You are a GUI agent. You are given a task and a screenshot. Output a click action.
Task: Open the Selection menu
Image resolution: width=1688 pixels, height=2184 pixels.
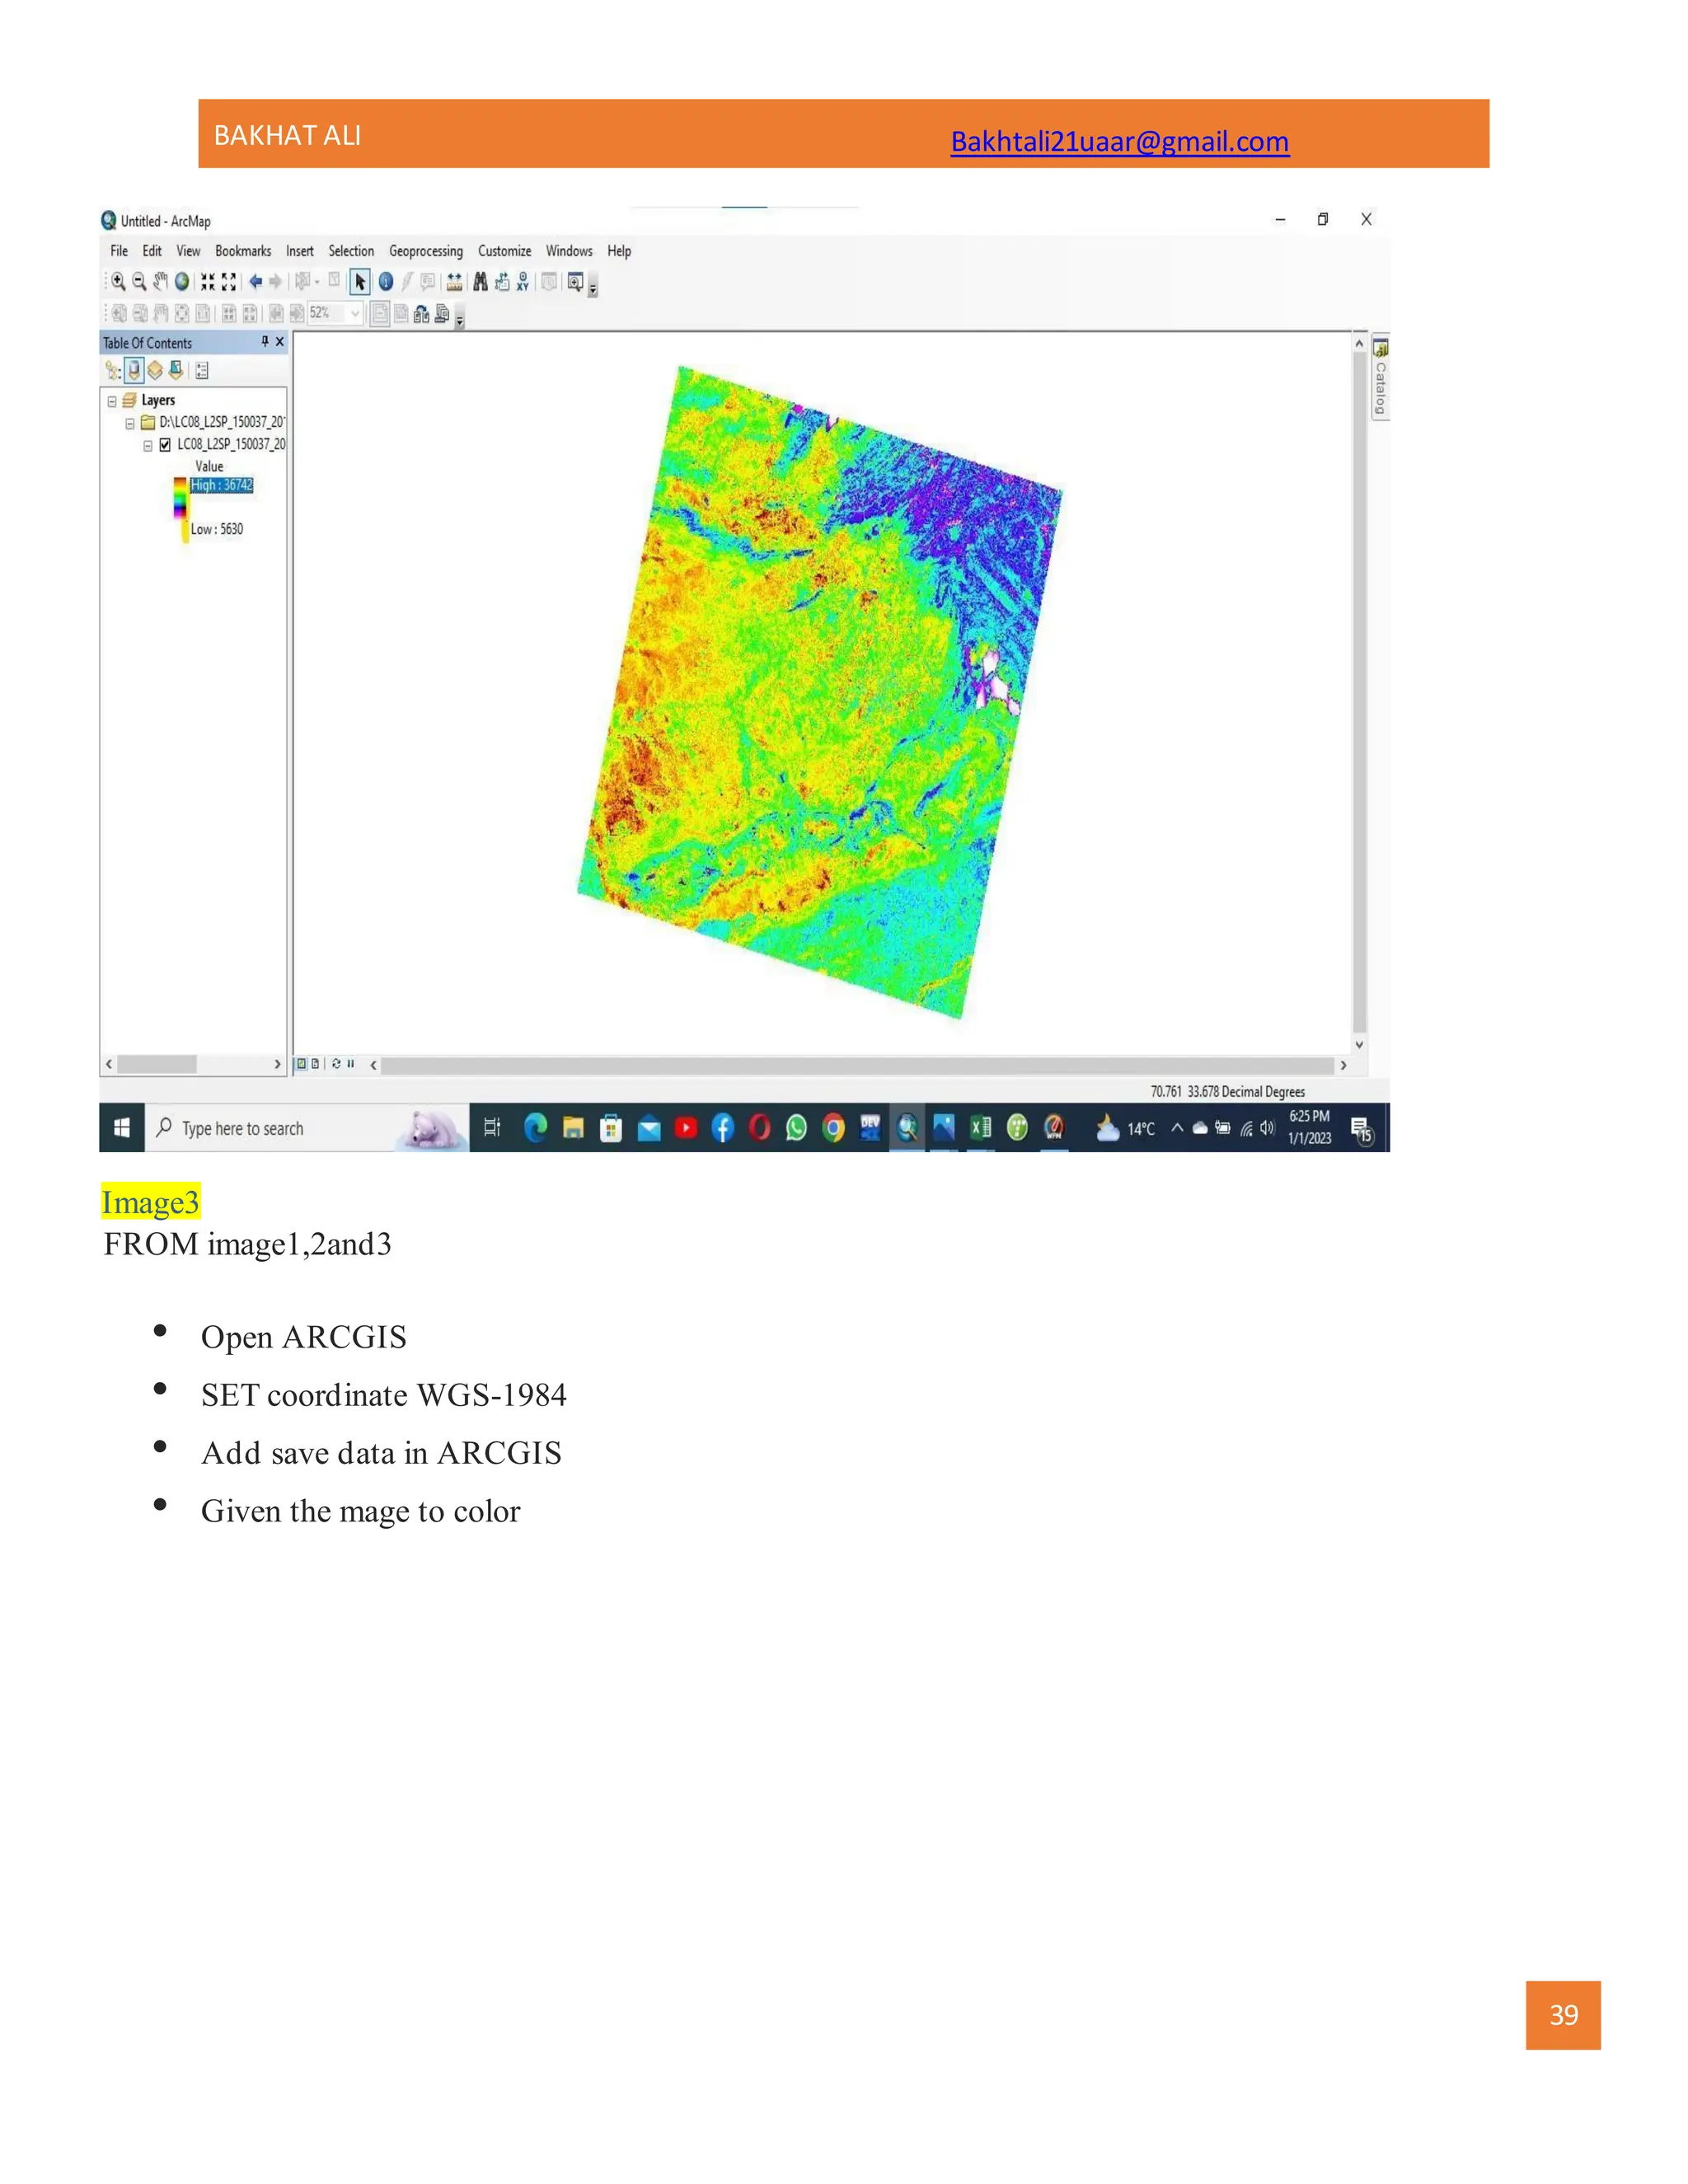[x=351, y=251]
